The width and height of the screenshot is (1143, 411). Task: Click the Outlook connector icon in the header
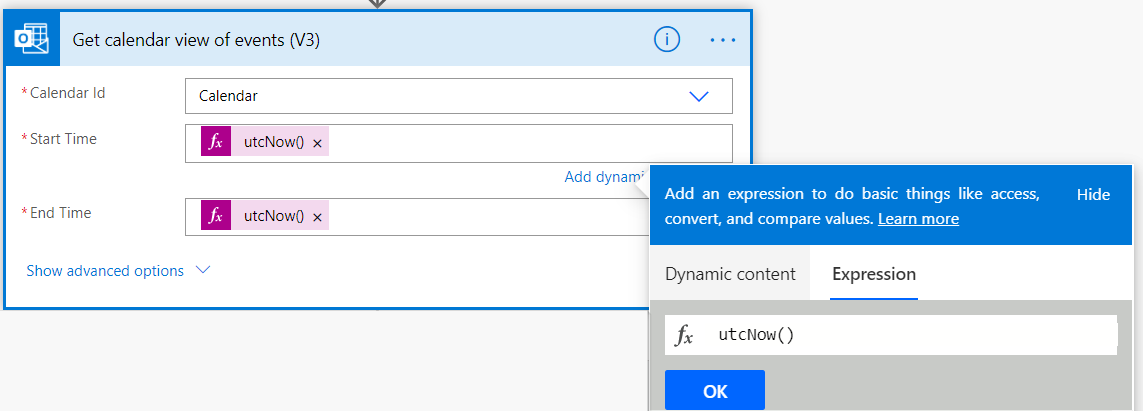(33, 40)
